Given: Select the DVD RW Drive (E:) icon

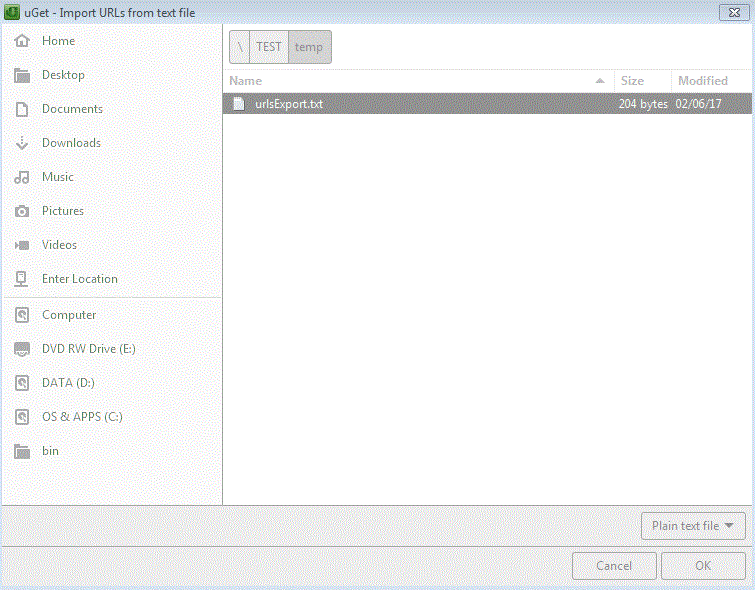Looking at the screenshot, I should (22, 349).
